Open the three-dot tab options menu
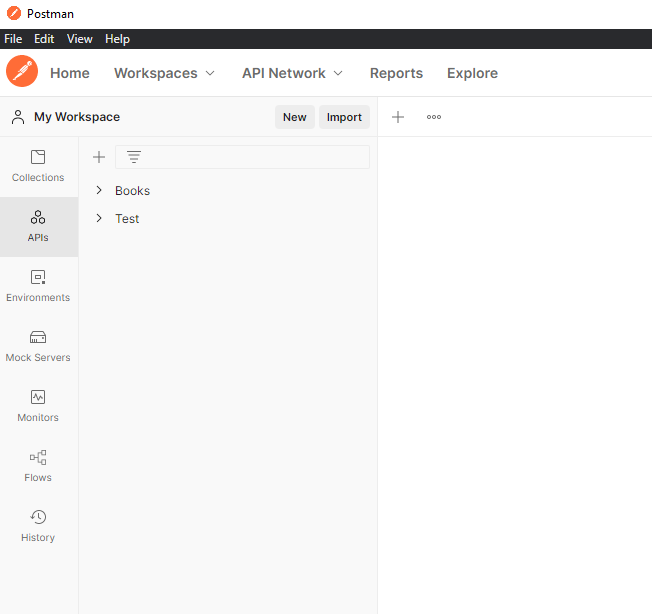Image resolution: width=652 pixels, height=614 pixels. [x=434, y=117]
